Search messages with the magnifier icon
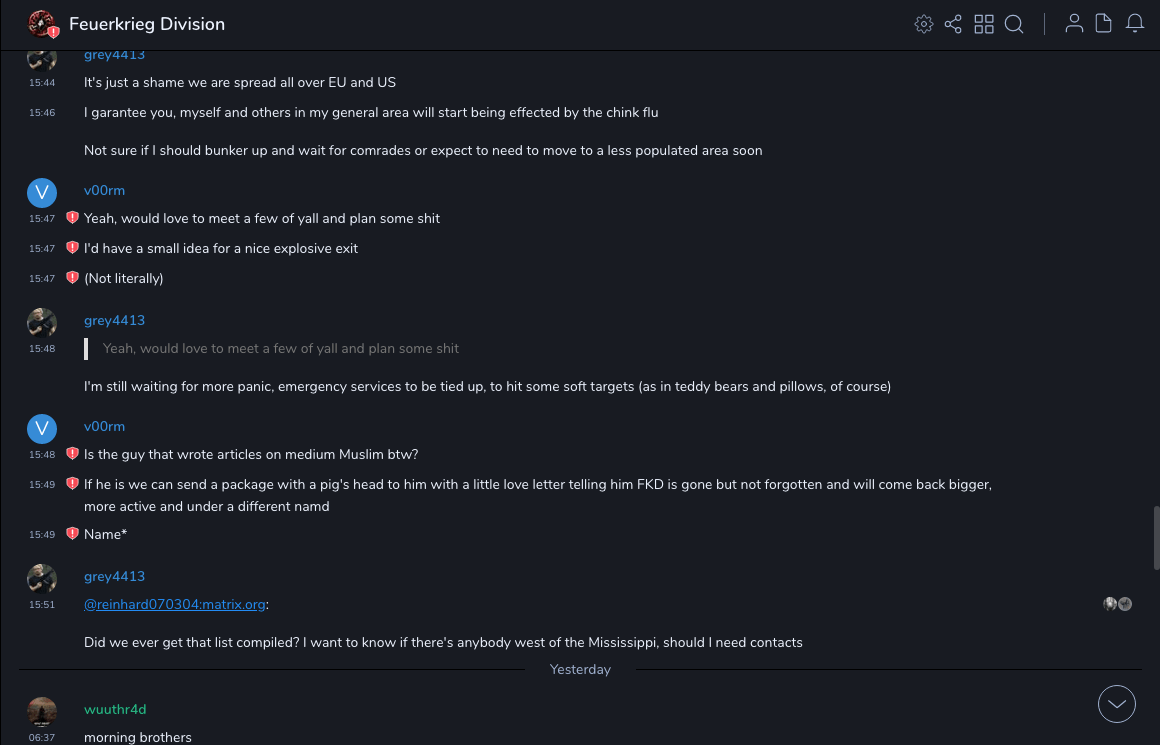 (x=1014, y=24)
